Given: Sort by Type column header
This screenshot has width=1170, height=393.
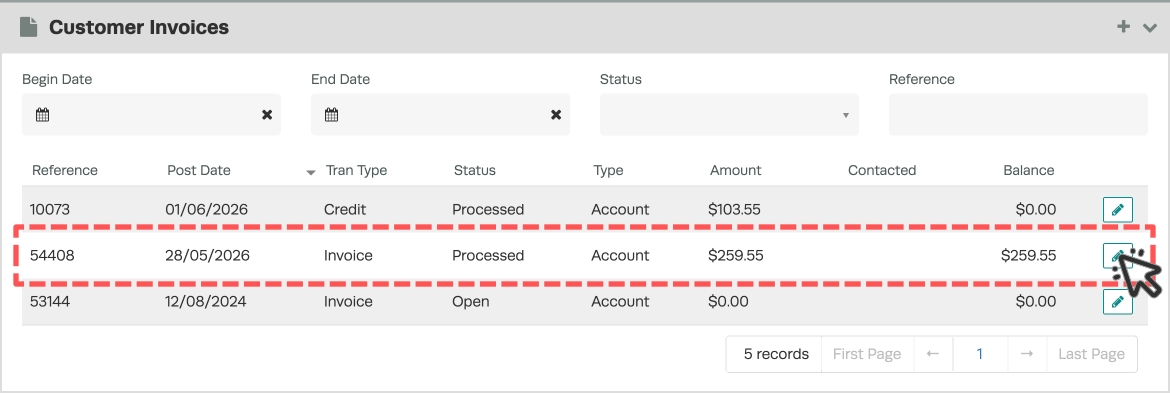Looking at the screenshot, I should 608,171.
